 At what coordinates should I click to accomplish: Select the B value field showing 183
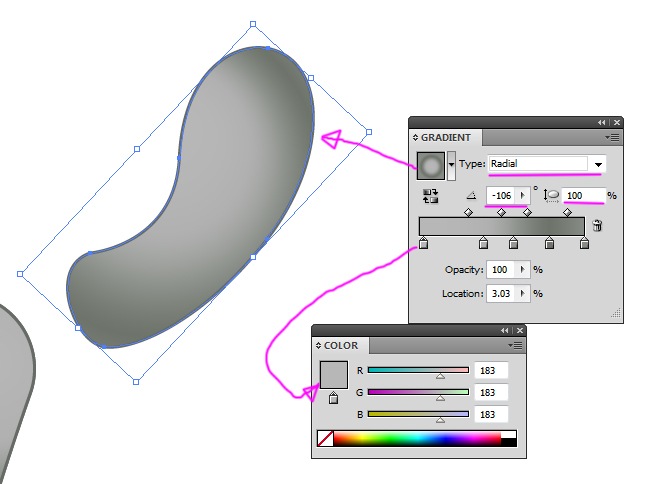coord(491,414)
